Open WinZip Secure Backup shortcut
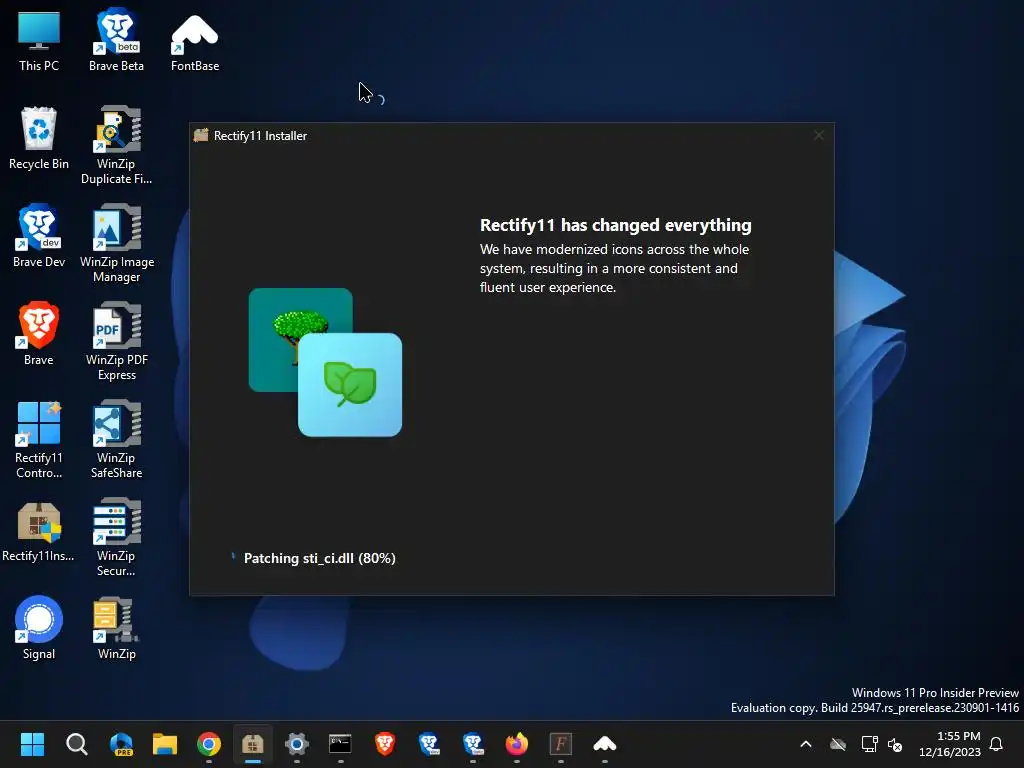Image resolution: width=1024 pixels, height=768 pixels. [x=116, y=537]
